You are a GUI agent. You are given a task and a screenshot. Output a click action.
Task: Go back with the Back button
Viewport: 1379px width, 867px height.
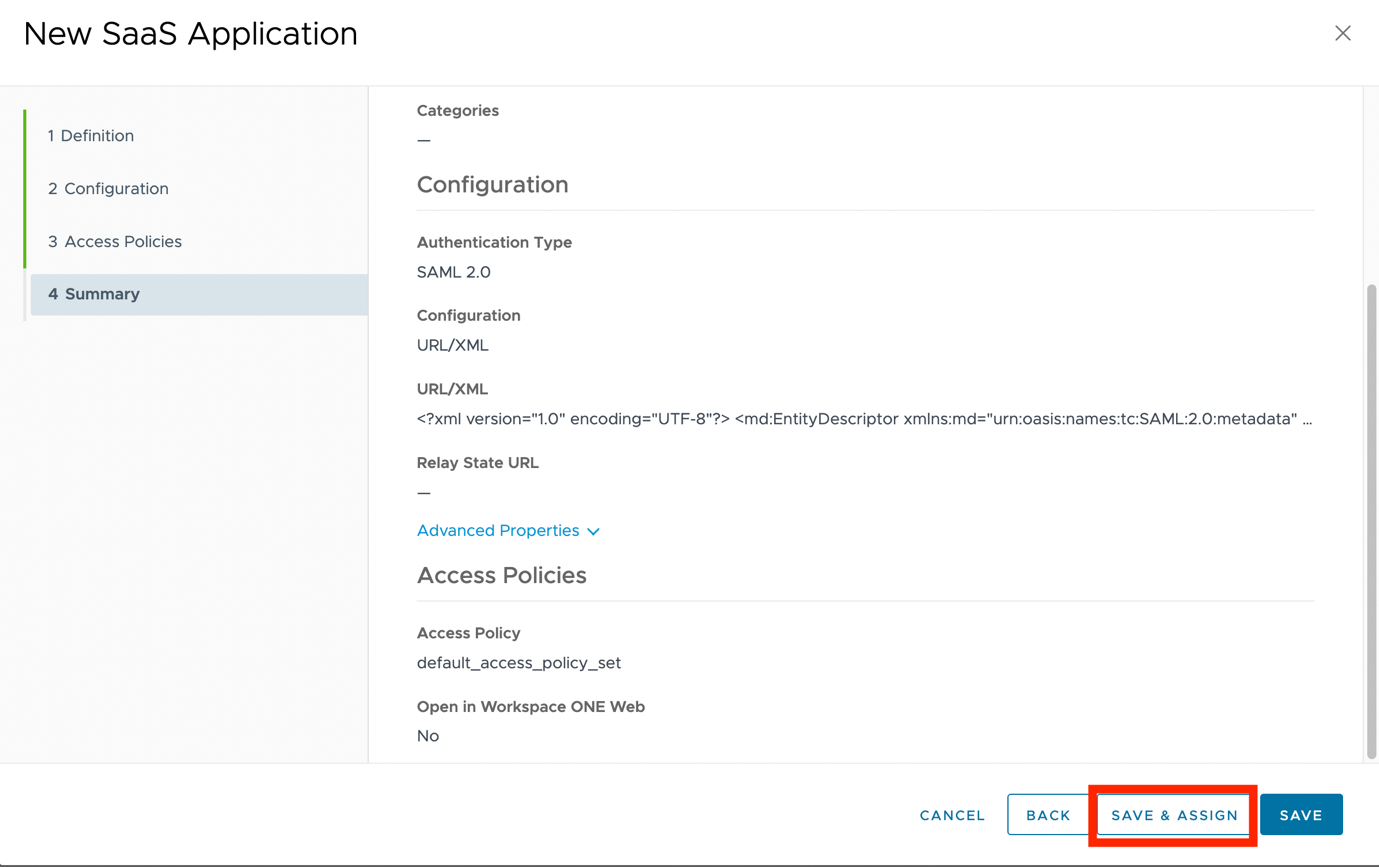click(1048, 815)
